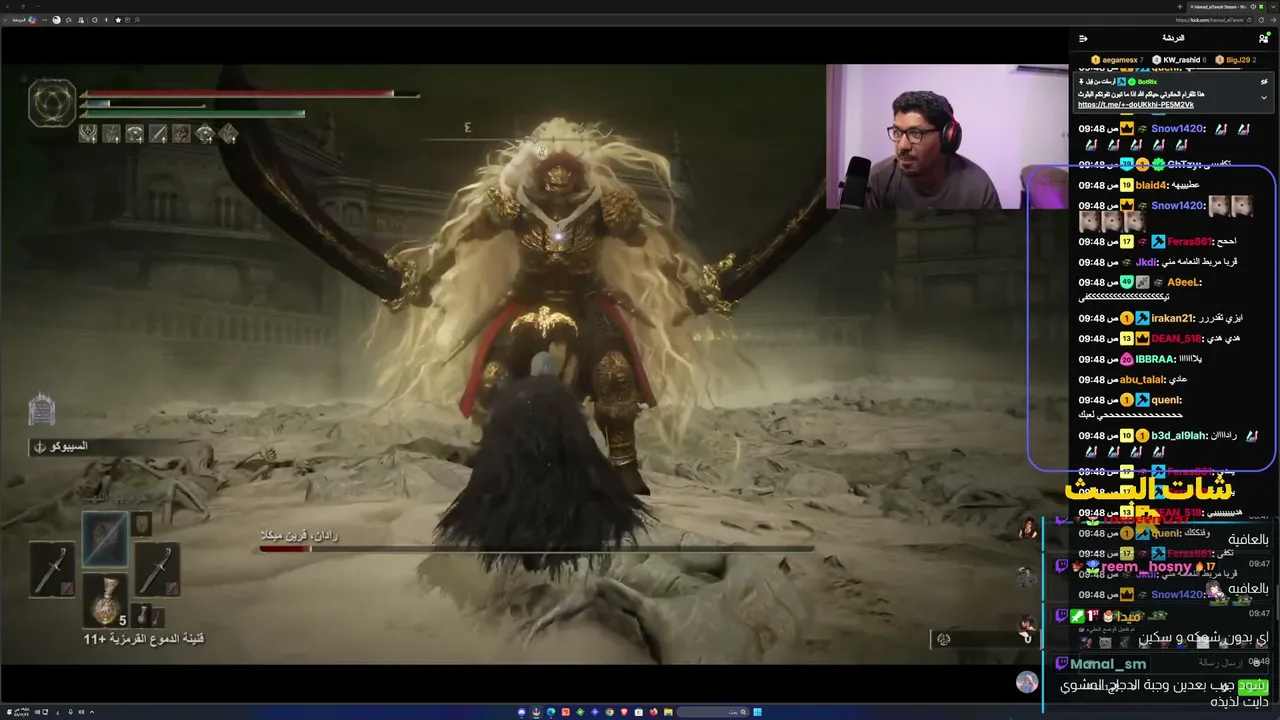Open the pinned t.me Telegram link
The height and width of the screenshot is (720, 1280).
1136,105
